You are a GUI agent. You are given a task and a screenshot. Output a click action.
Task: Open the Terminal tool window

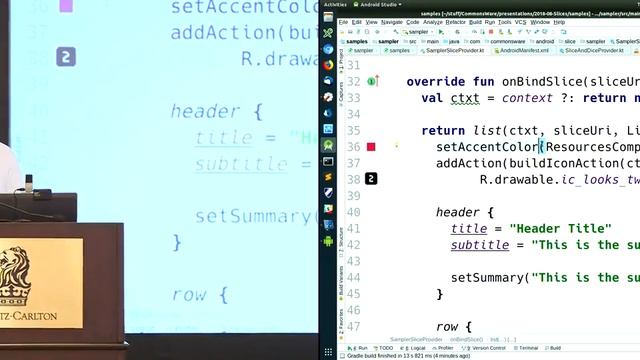click(x=526, y=348)
